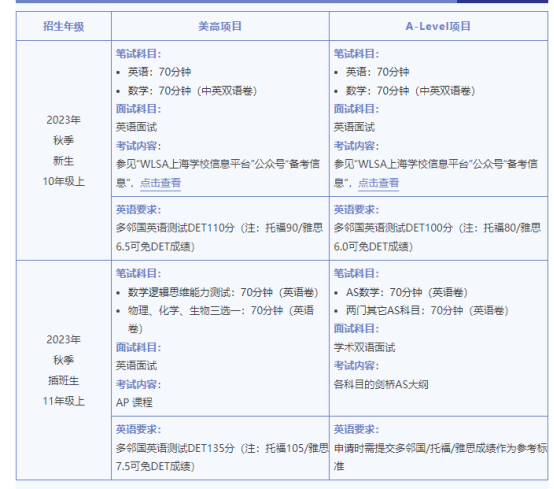Click 学术双语面试 text
This screenshot has width=554, height=489.
(364, 347)
